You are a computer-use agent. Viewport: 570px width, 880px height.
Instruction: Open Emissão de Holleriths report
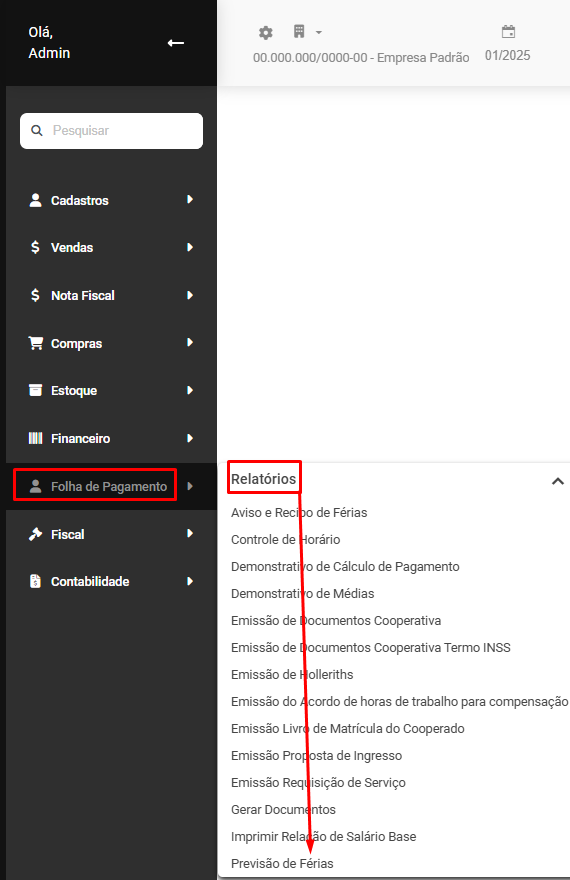point(292,674)
